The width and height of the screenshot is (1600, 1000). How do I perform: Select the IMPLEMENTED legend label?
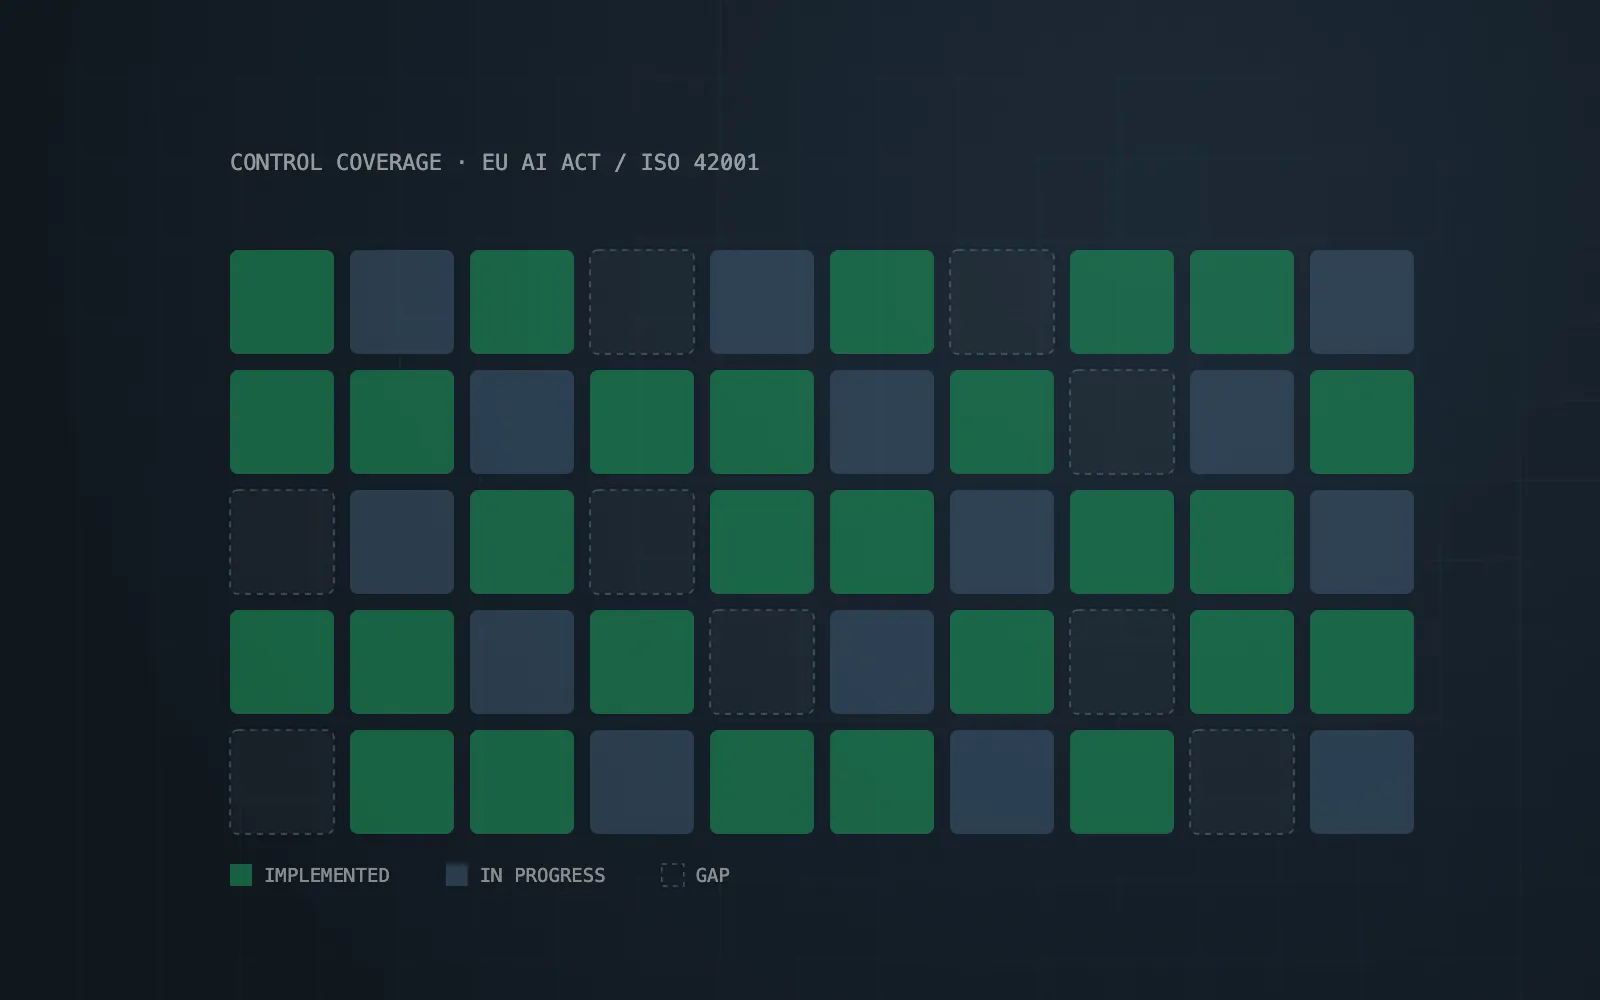pyautogui.click(x=327, y=875)
